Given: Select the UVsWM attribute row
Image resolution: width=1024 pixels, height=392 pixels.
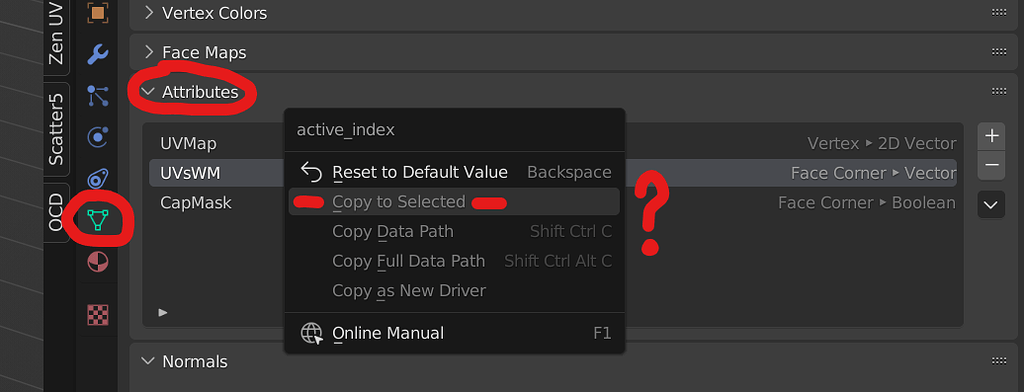Looking at the screenshot, I should [x=552, y=173].
